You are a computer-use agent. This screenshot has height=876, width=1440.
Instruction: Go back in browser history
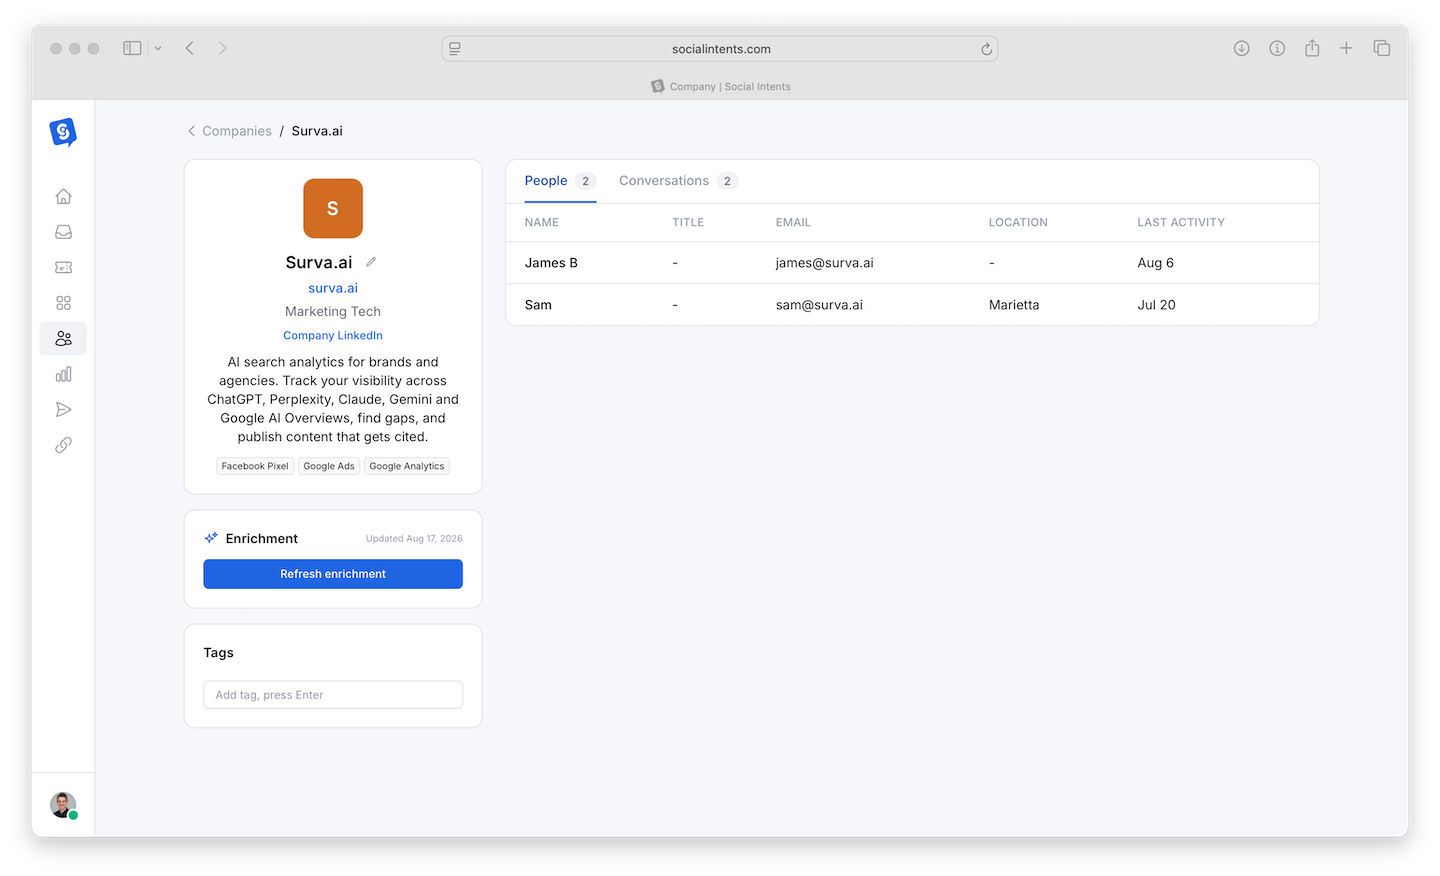pos(189,48)
